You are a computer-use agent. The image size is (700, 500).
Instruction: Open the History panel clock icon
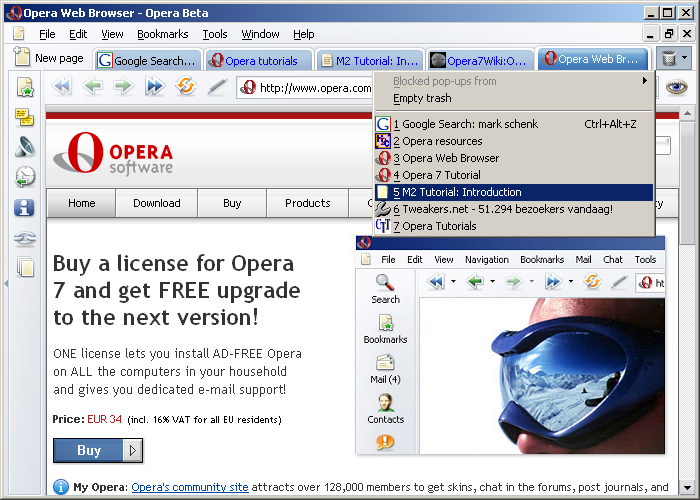(x=25, y=177)
